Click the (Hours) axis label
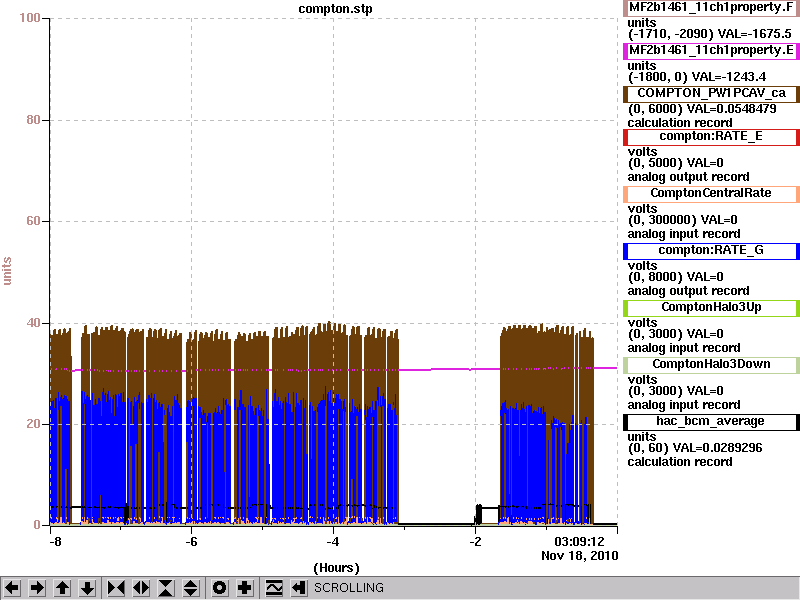800x600 pixels. click(336, 568)
